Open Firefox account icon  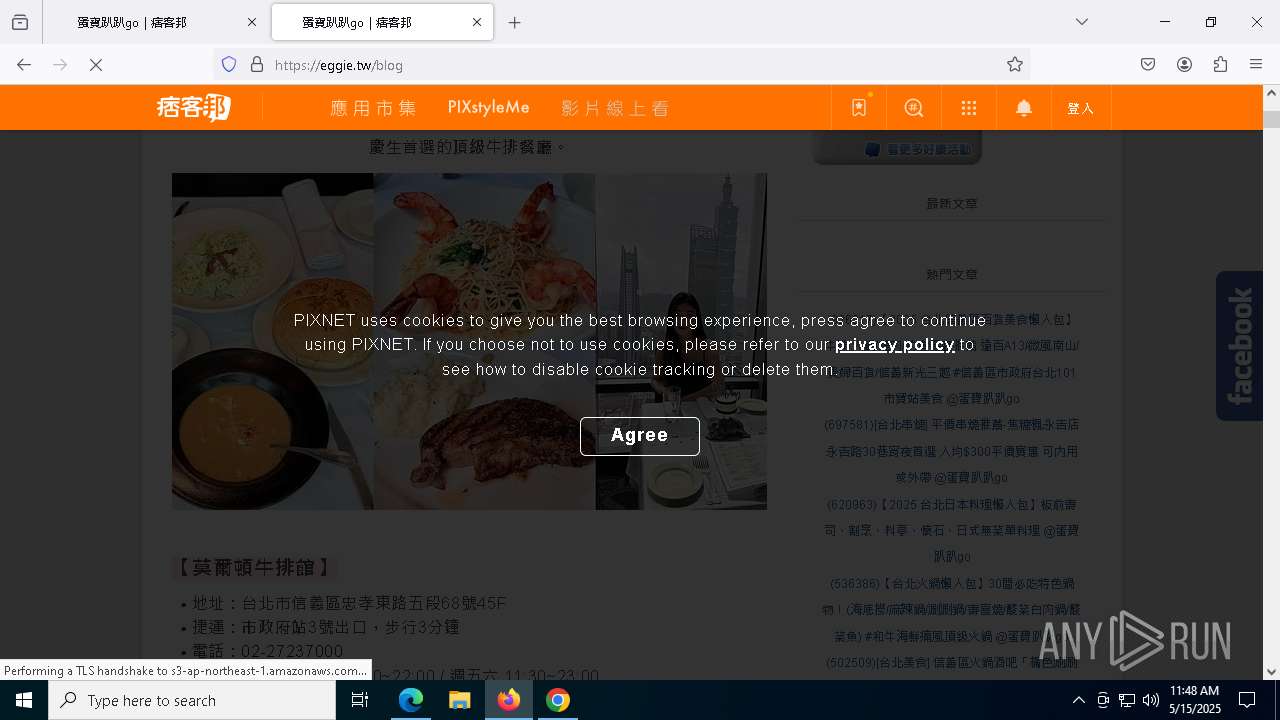[x=1184, y=65]
